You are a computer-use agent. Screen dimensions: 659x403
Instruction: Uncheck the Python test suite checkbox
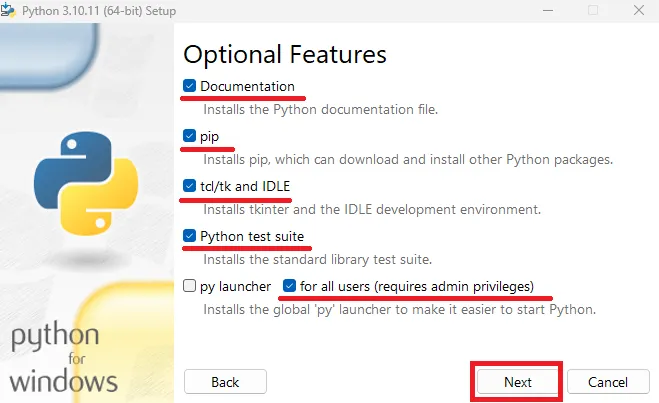190,237
